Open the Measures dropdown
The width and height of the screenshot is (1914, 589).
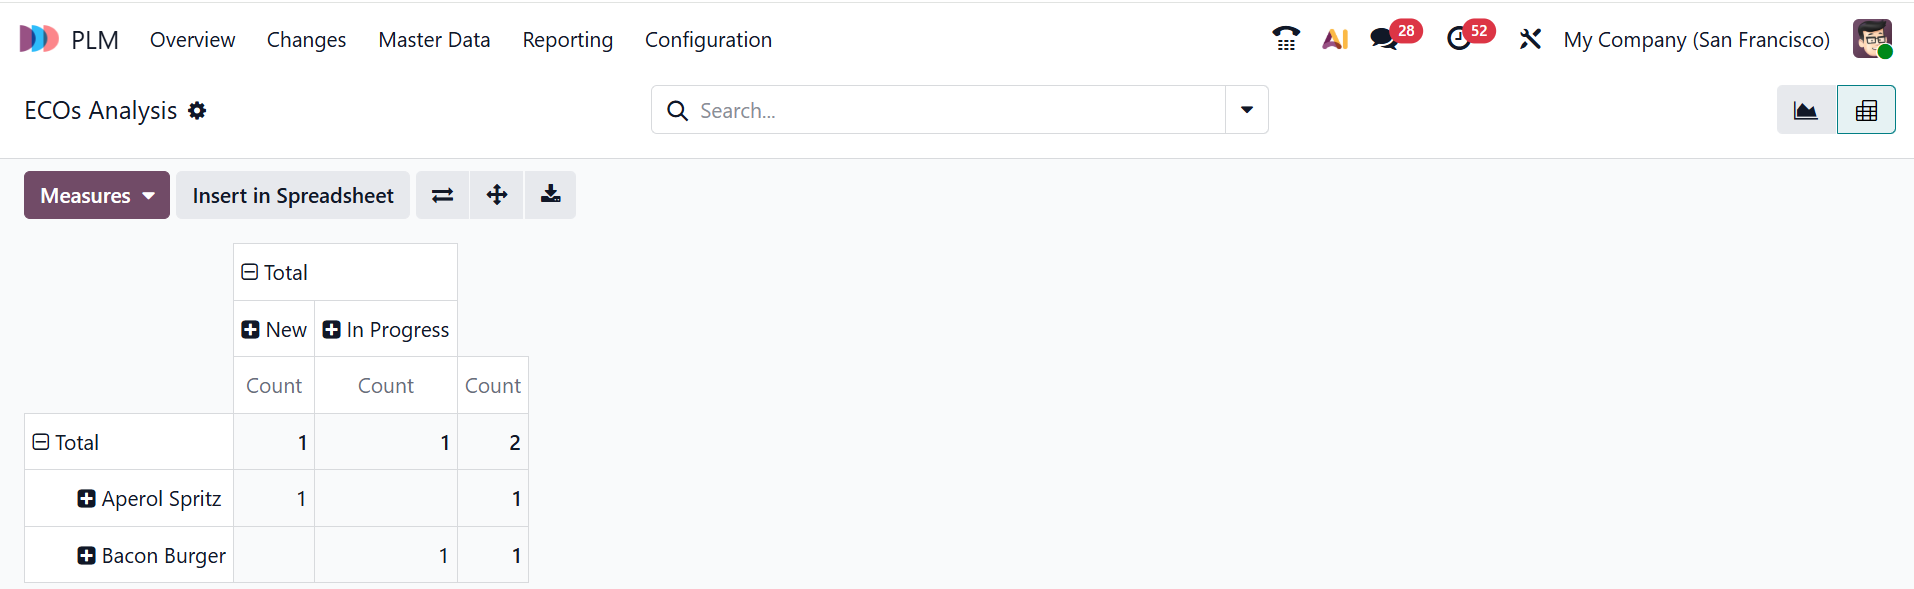[97, 195]
